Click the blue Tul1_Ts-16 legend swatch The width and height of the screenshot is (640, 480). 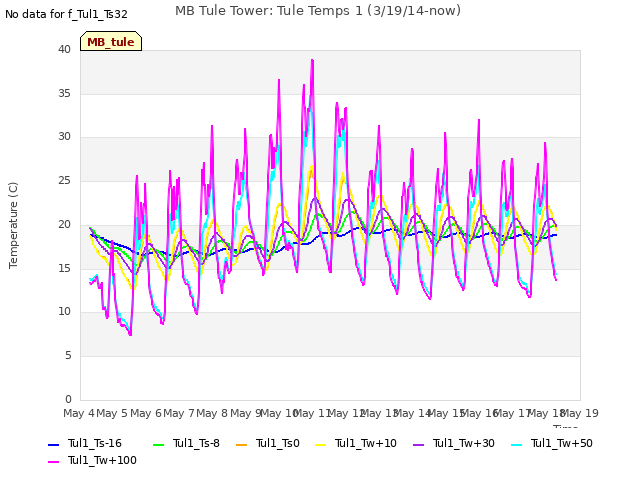coord(54,444)
